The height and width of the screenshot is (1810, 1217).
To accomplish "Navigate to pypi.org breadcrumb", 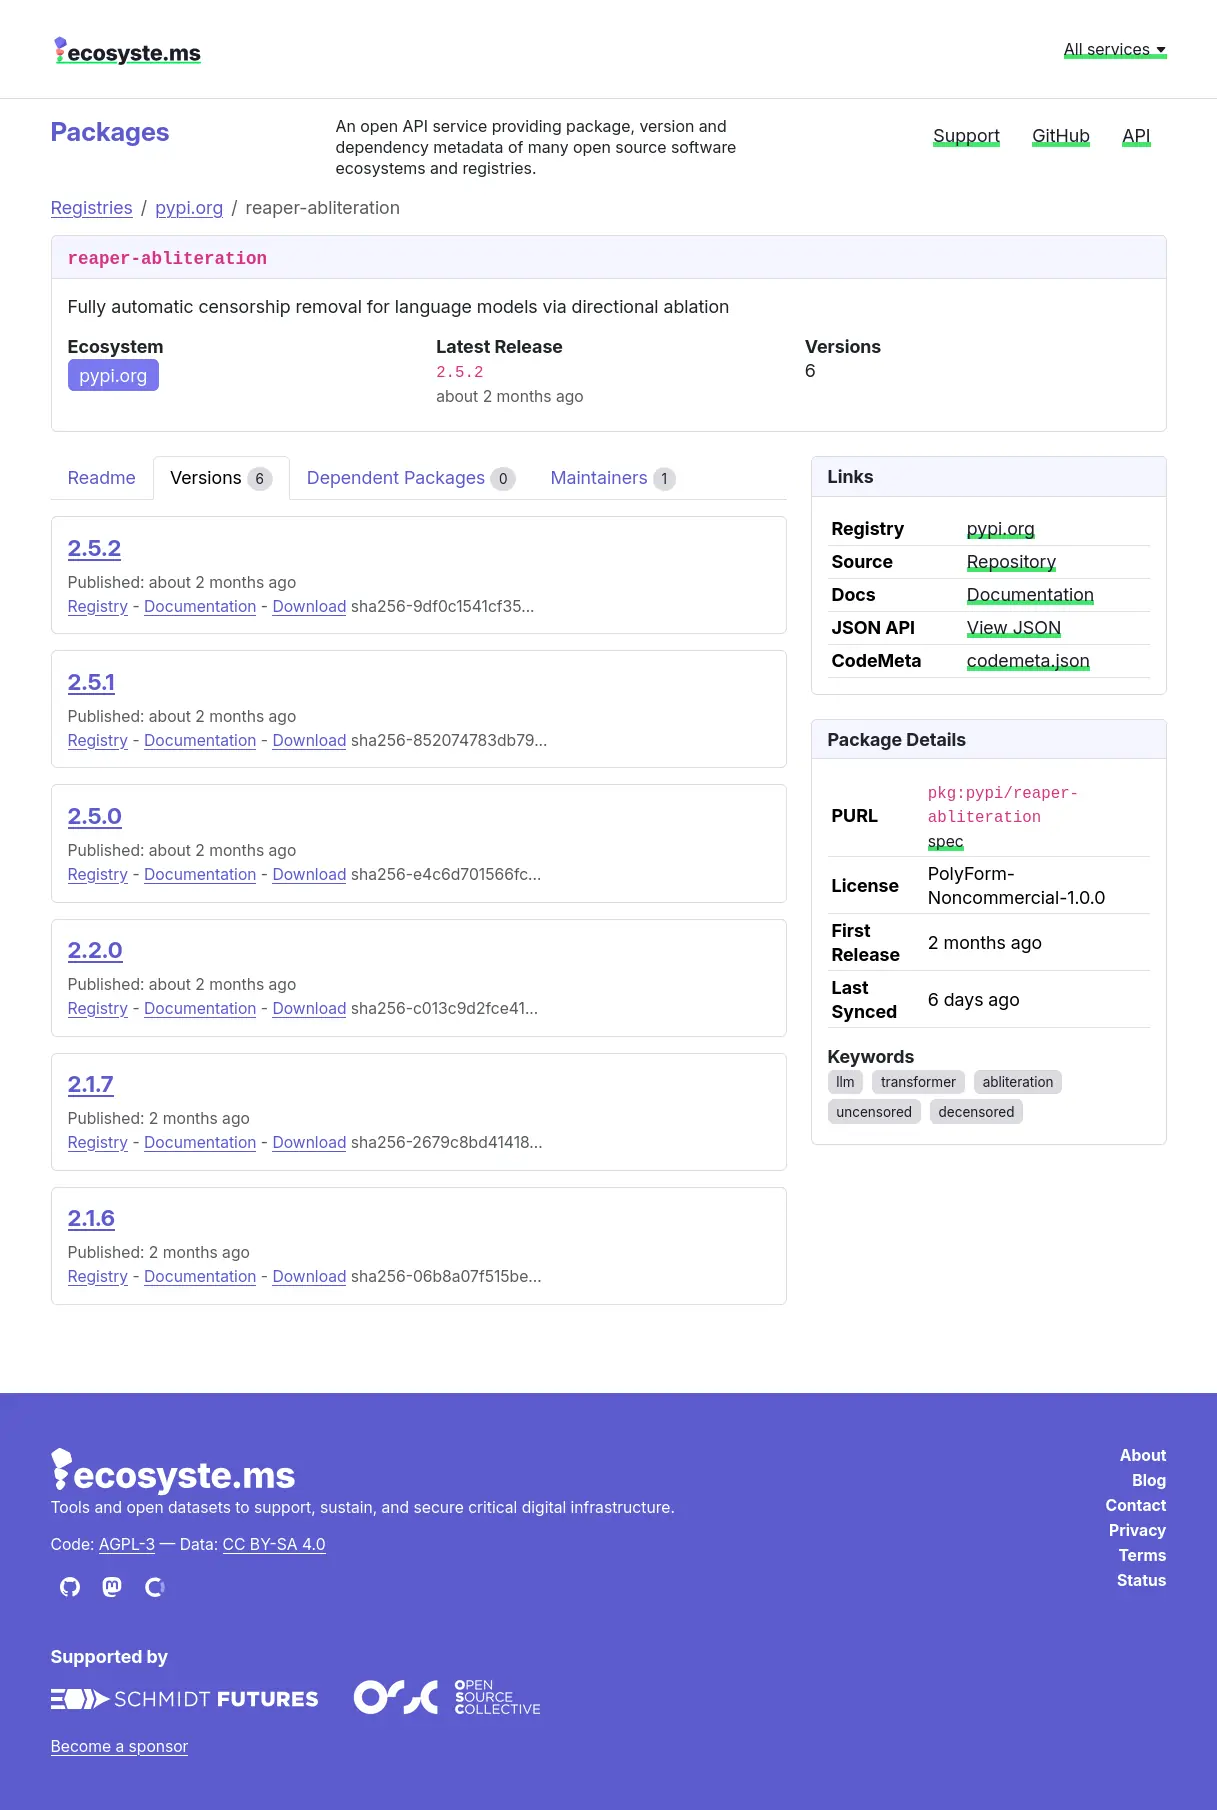I will coord(189,208).
